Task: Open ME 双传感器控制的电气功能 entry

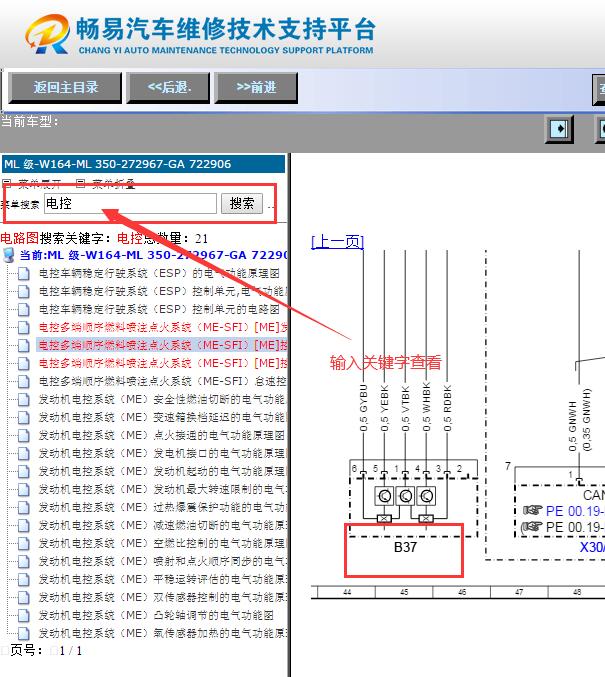Action: pos(163,597)
